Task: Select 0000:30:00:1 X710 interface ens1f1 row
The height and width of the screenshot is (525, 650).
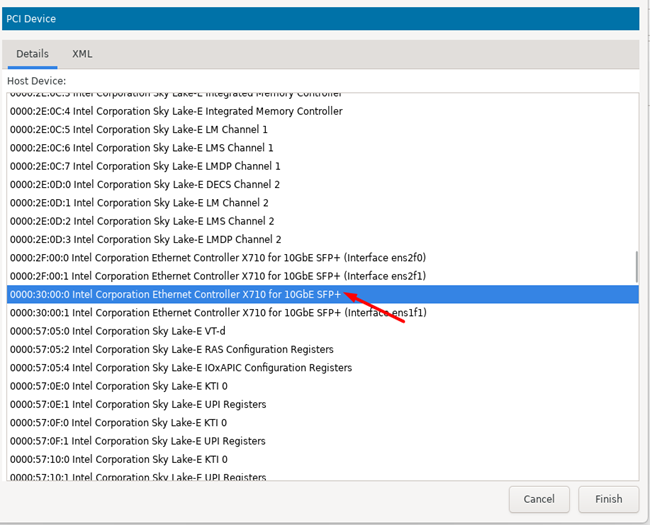Action: click(x=323, y=312)
